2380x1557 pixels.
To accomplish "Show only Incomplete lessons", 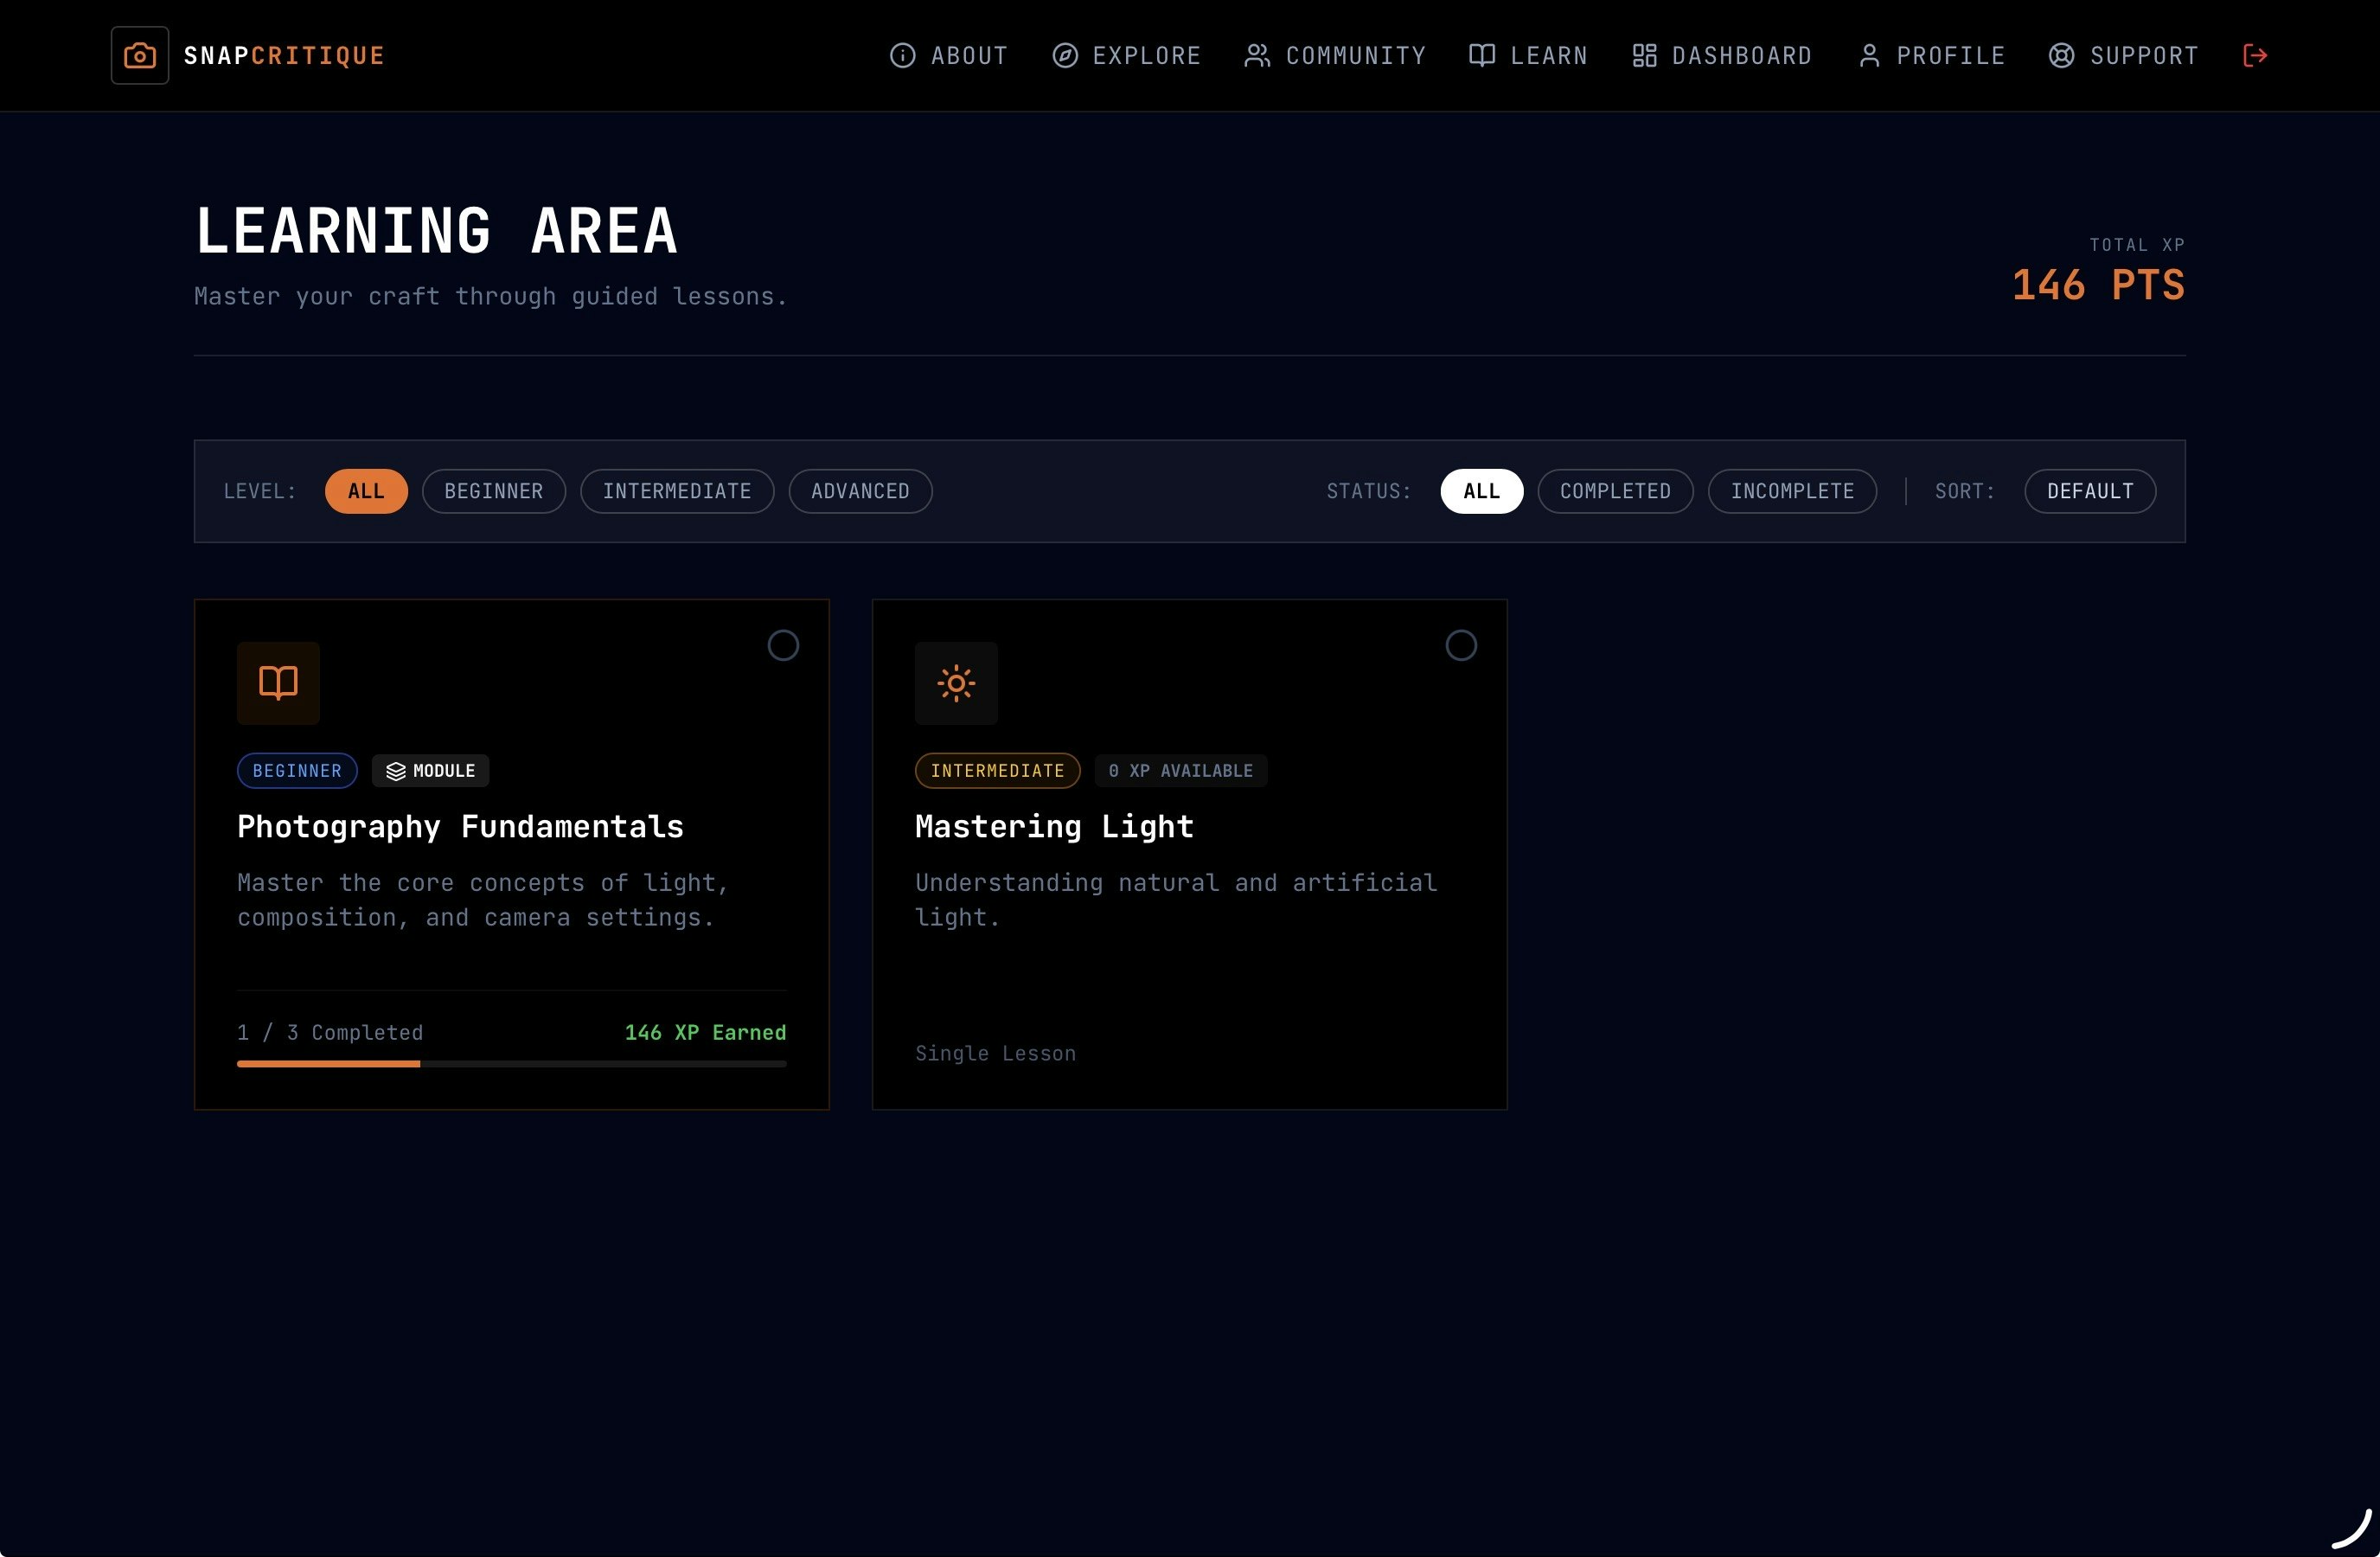I will (1791, 491).
